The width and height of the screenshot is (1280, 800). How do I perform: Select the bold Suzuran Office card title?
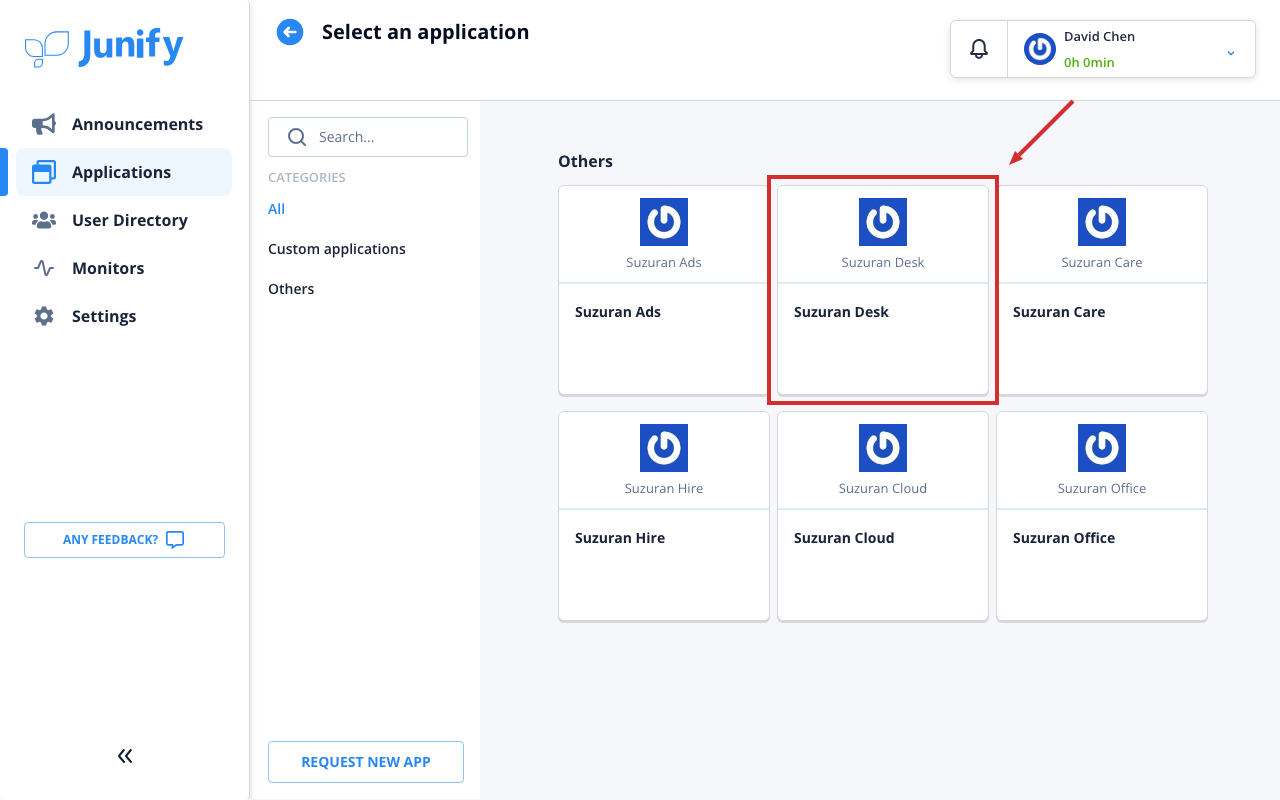[1064, 538]
